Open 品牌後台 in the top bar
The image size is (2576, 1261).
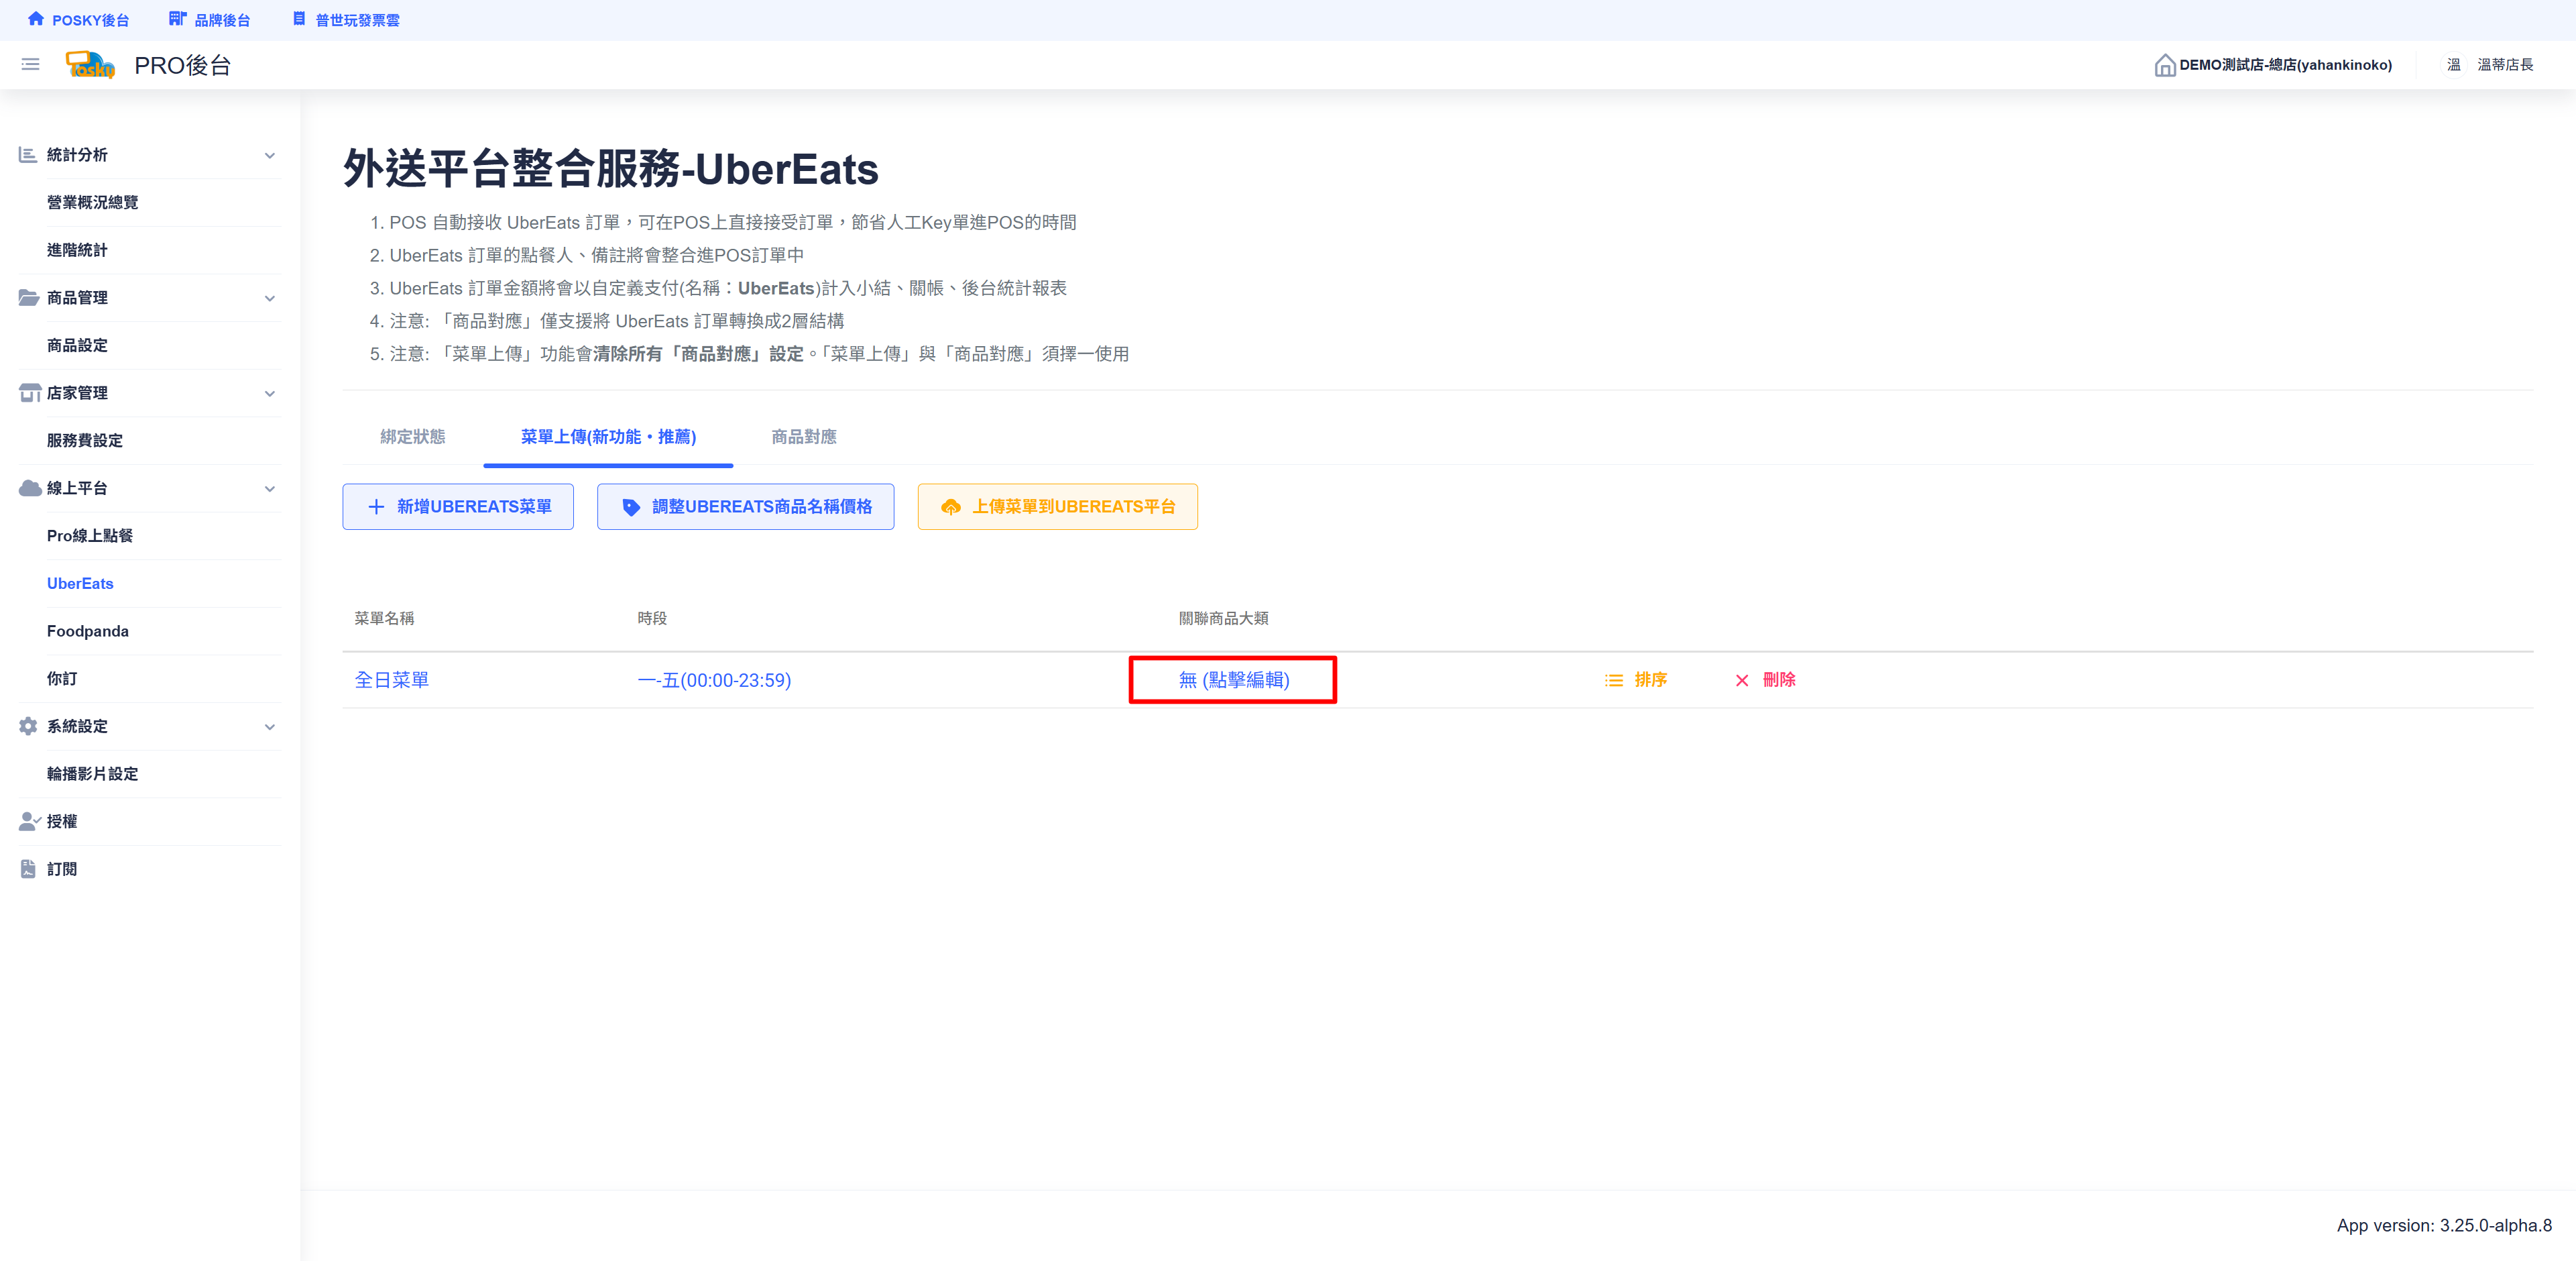[x=221, y=20]
